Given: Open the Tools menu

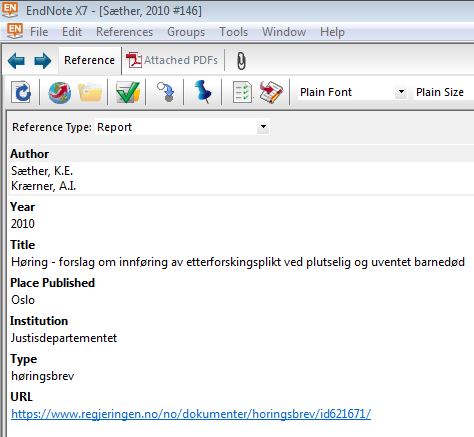Looking at the screenshot, I should point(233,32).
